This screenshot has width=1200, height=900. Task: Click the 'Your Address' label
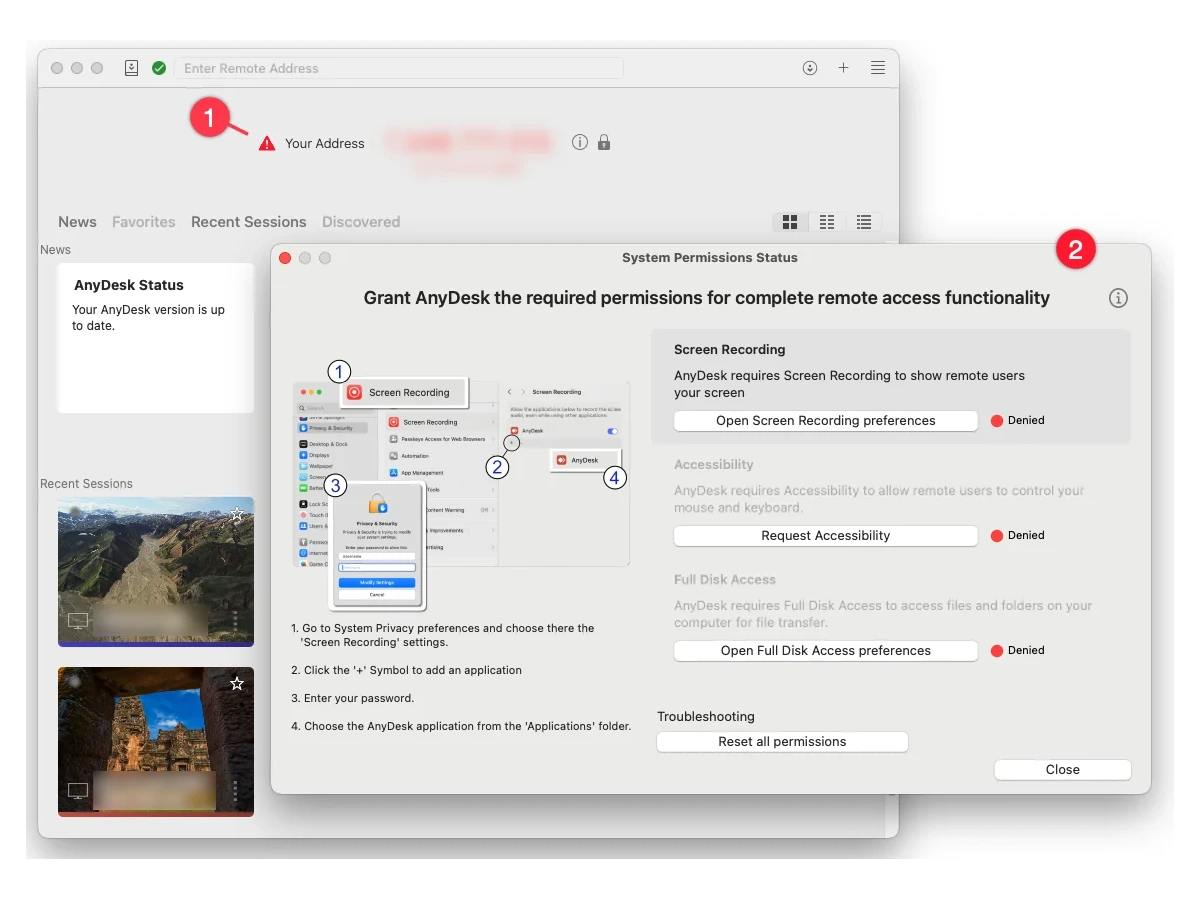(325, 144)
